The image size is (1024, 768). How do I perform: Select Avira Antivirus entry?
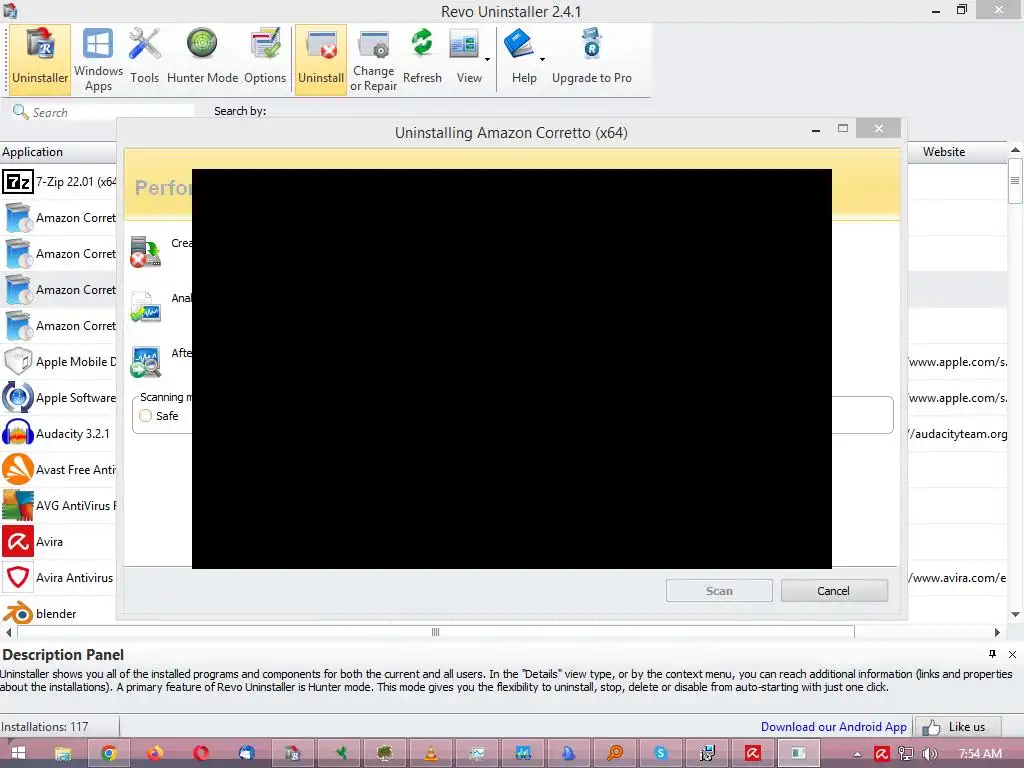point(59,577)
